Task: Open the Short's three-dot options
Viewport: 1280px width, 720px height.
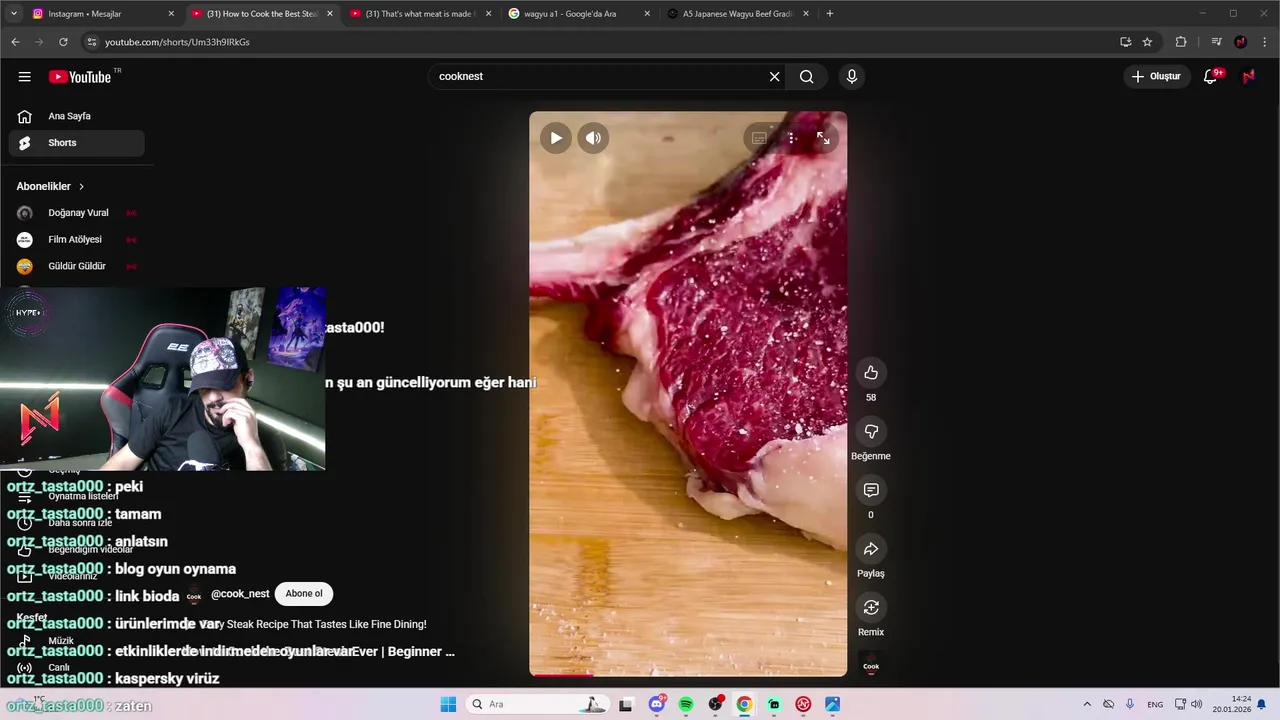Action: (x=791, y=138)
